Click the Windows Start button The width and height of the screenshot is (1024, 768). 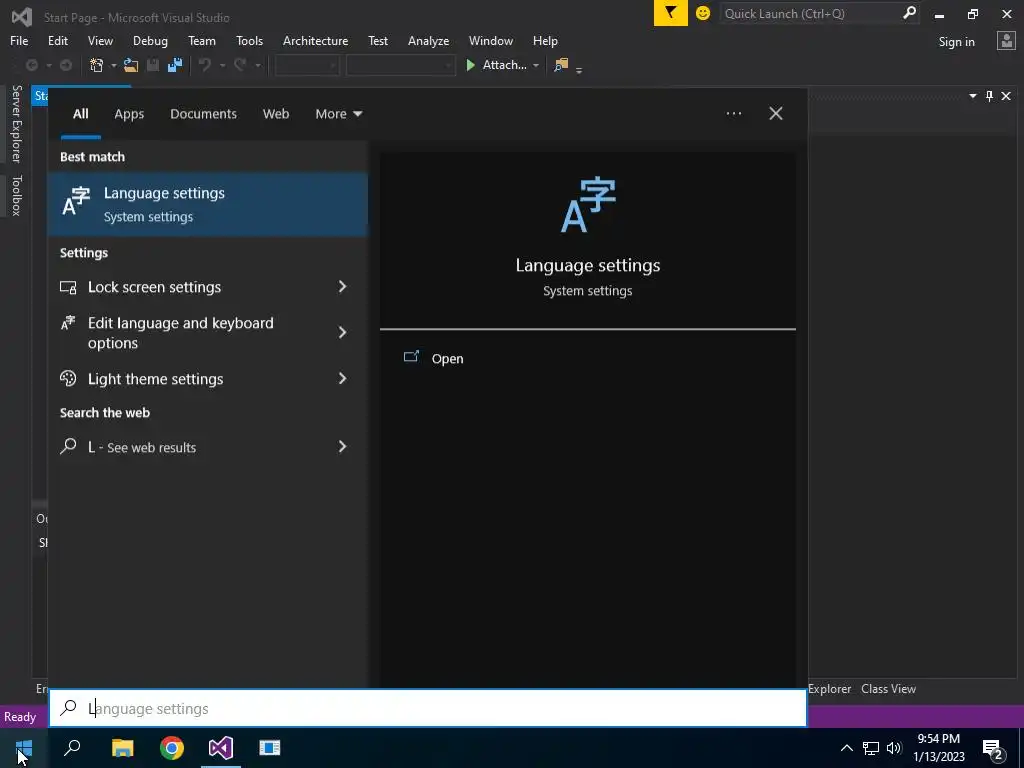click(x=24, y=748)
